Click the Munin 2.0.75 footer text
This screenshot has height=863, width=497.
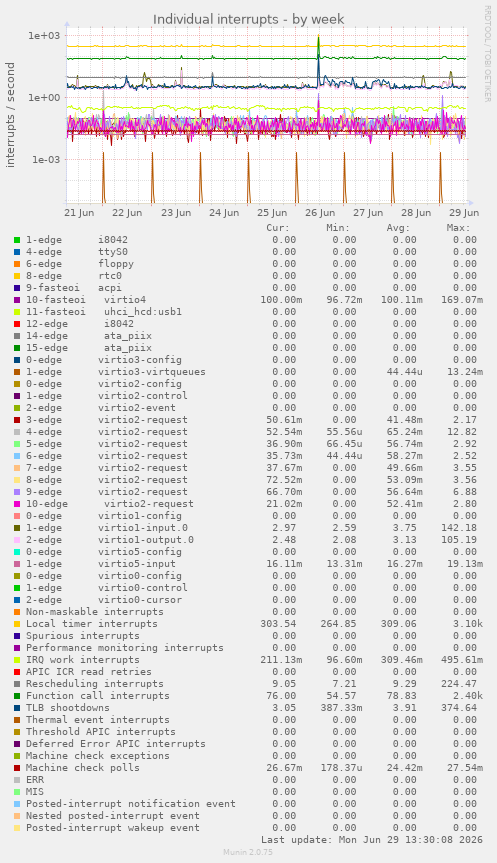click(x=248, y=852)
